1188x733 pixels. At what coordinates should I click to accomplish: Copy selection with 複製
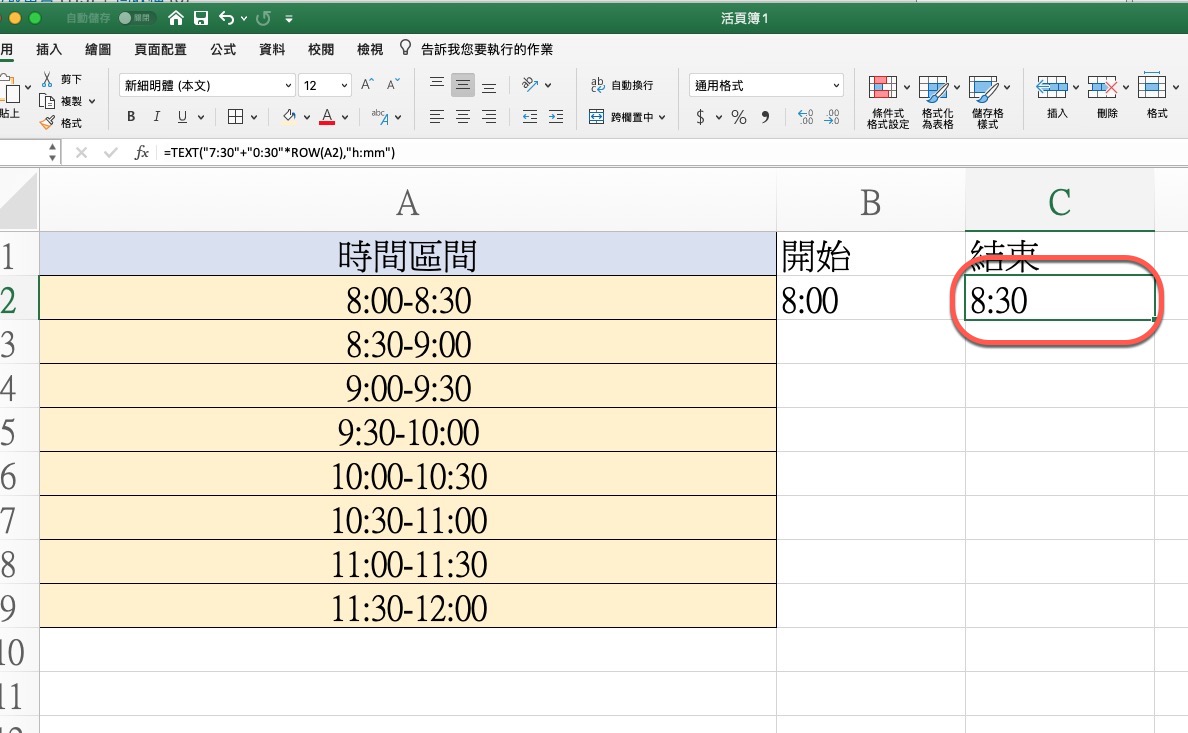[x=62, y=101]
